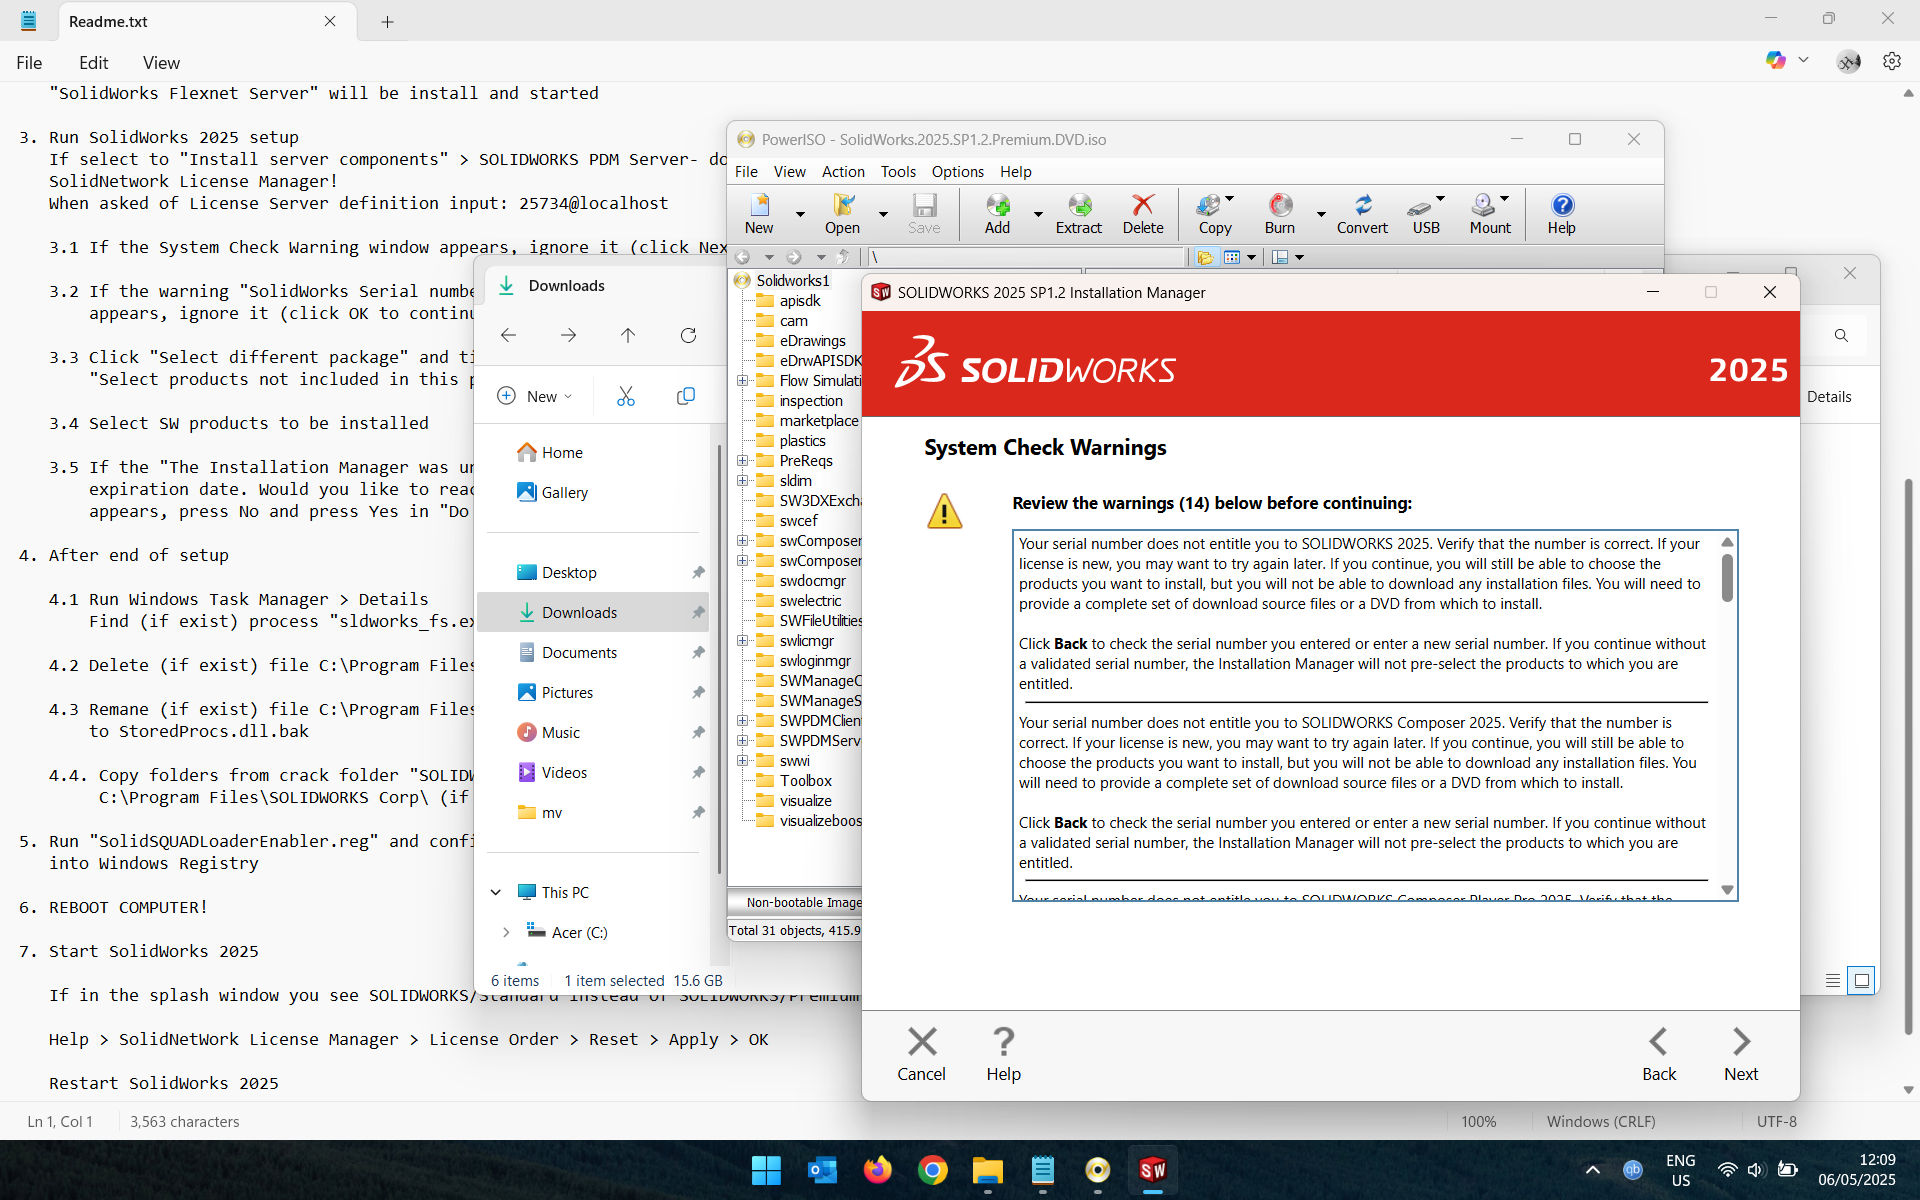Open dropdown arrow next to PowerISO Add
The width and height of the screenshot is (1920, 1200).
(1038, 214)
